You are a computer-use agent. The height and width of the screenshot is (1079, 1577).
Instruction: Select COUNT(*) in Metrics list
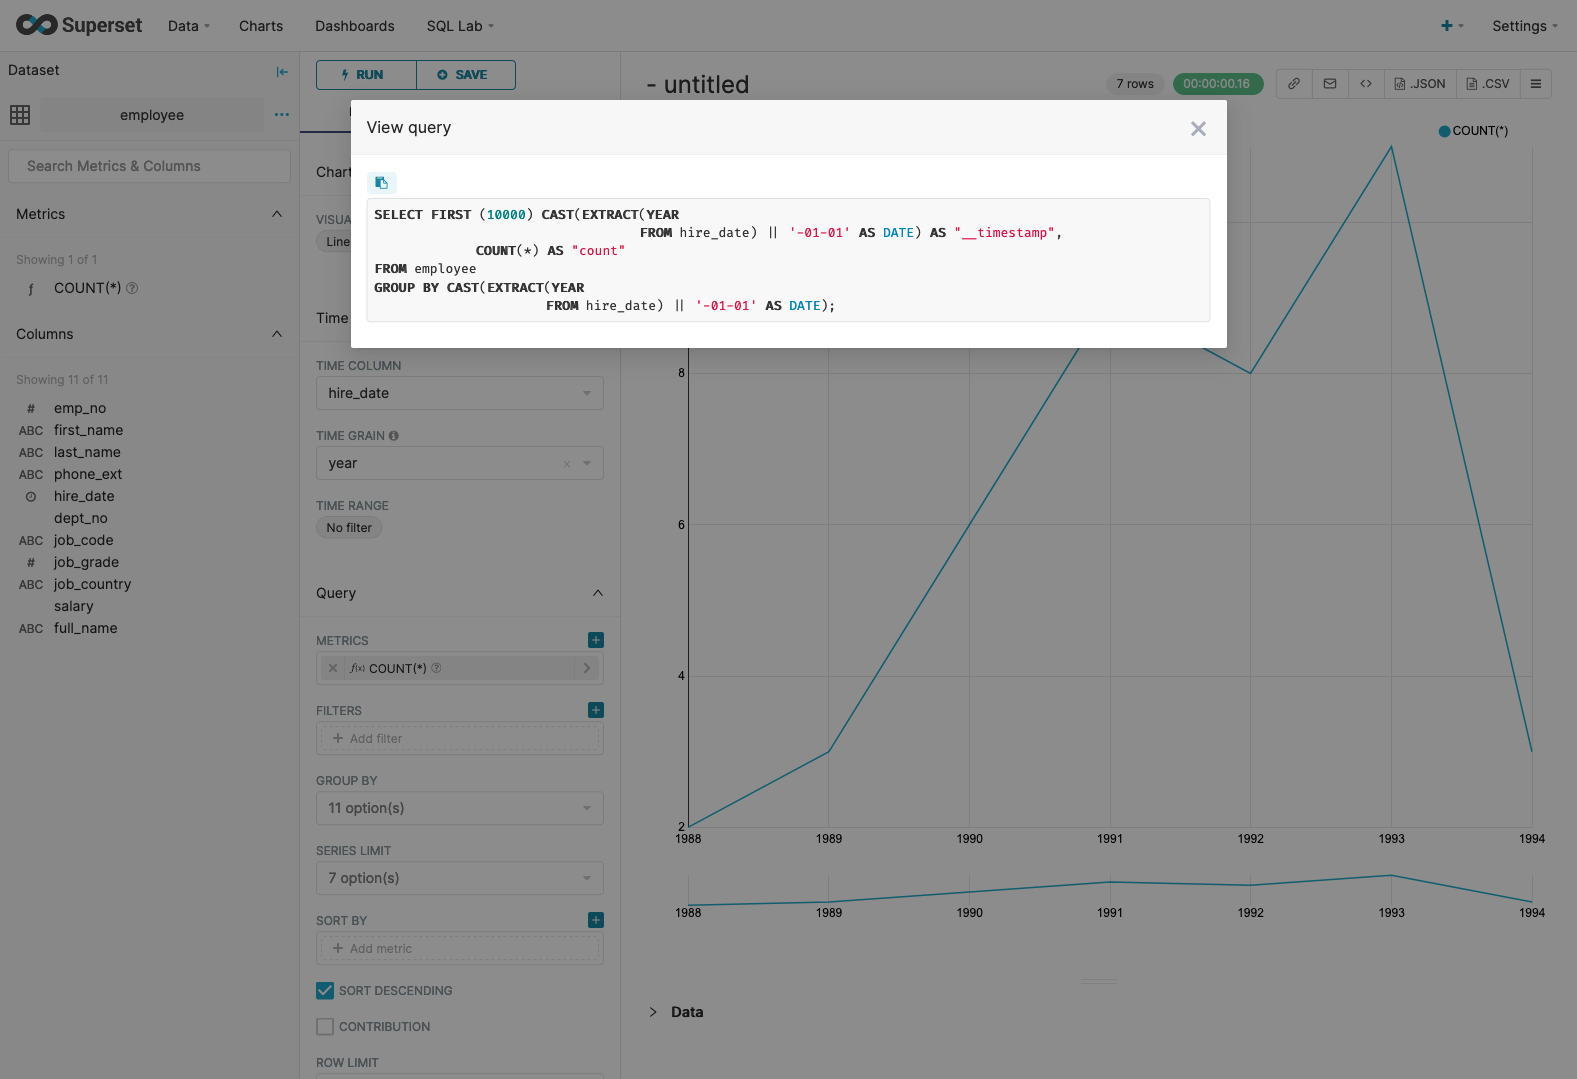coord(87,288)
